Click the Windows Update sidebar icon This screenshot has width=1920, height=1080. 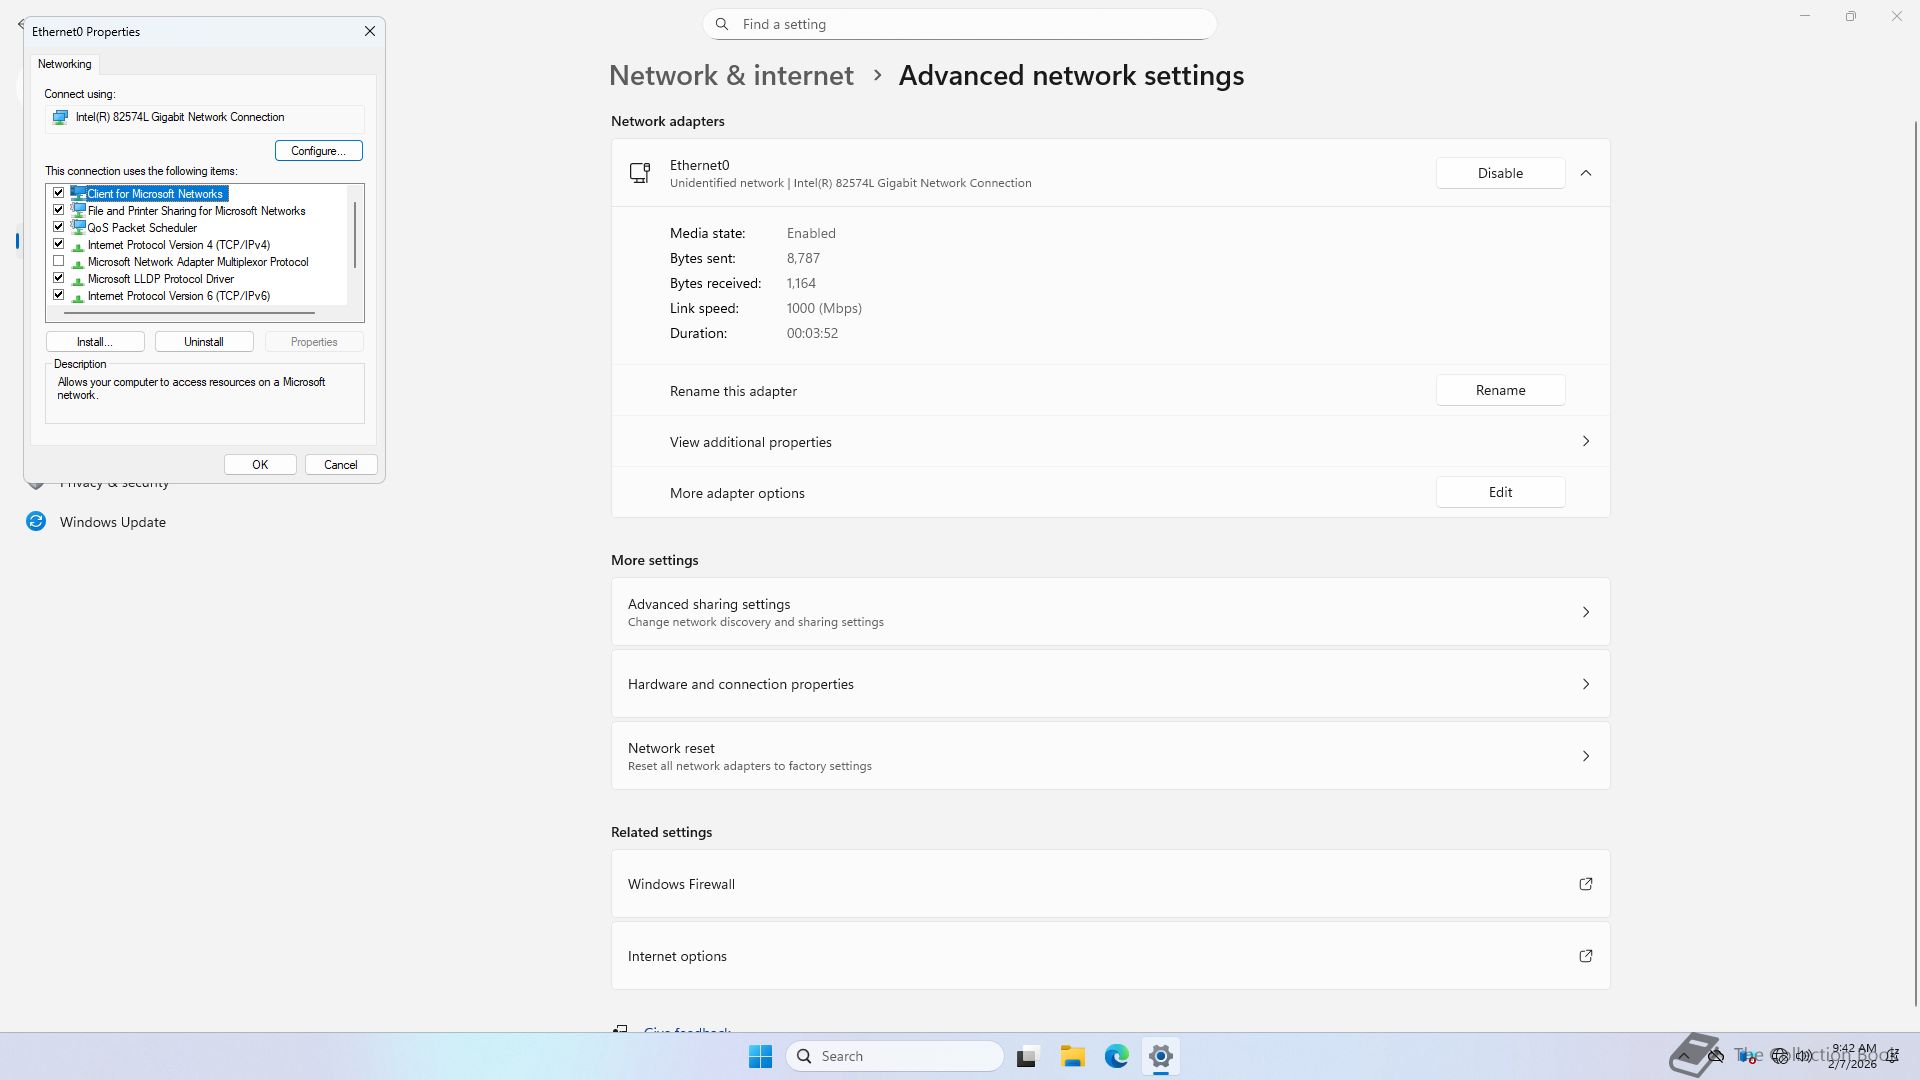tap(36, 522)
